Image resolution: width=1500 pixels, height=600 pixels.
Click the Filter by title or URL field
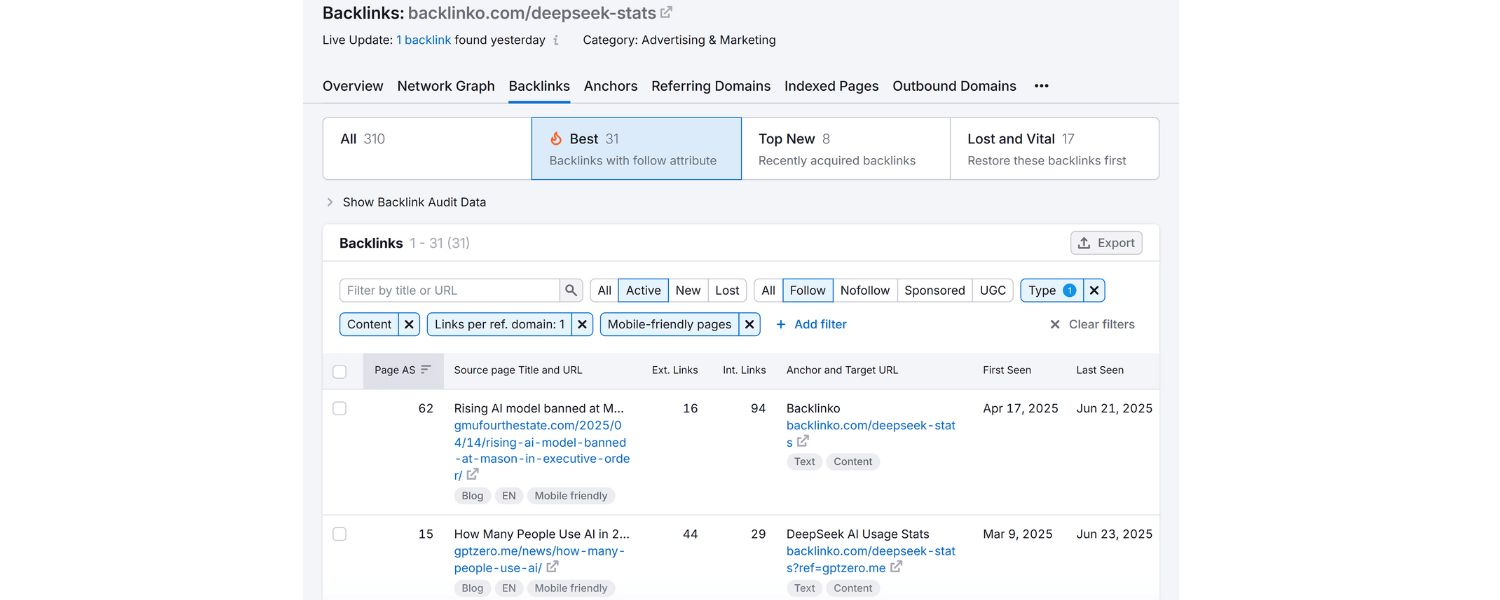coord(445,290)
